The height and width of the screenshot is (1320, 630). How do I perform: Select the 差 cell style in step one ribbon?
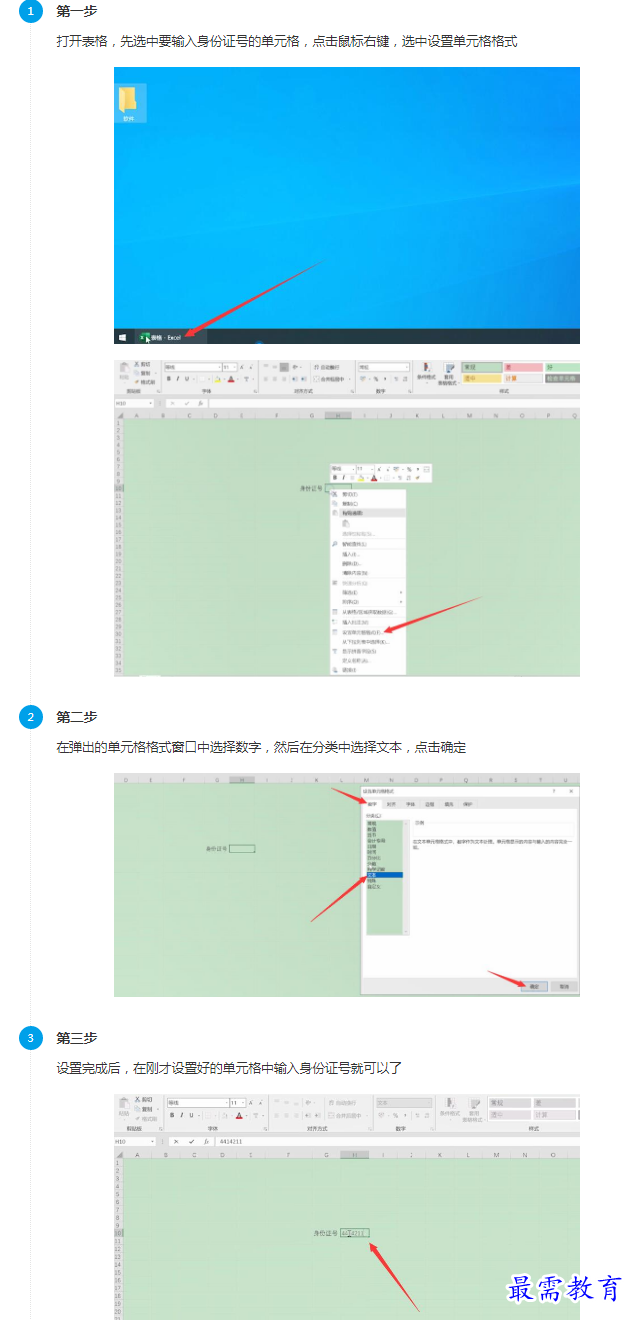[523, 367]
